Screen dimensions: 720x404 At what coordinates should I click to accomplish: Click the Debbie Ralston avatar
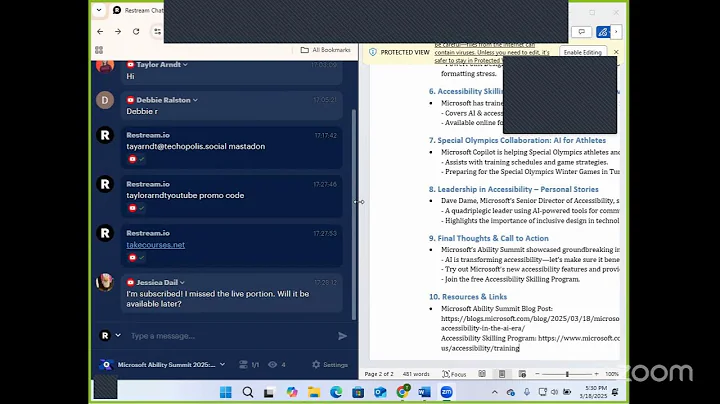coord(105,100)
